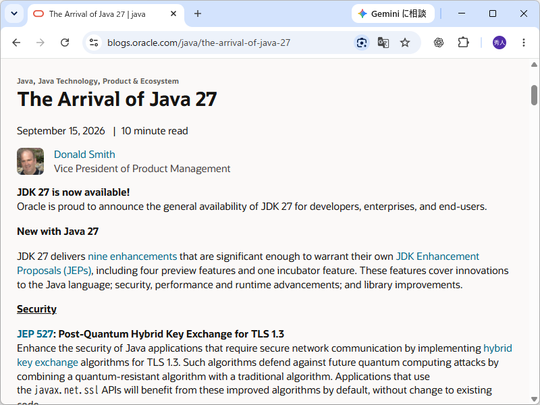Viewport: 540px width, 405px height.
Task: Expand the tab search dropdown
Action: (x=14, y=14)
